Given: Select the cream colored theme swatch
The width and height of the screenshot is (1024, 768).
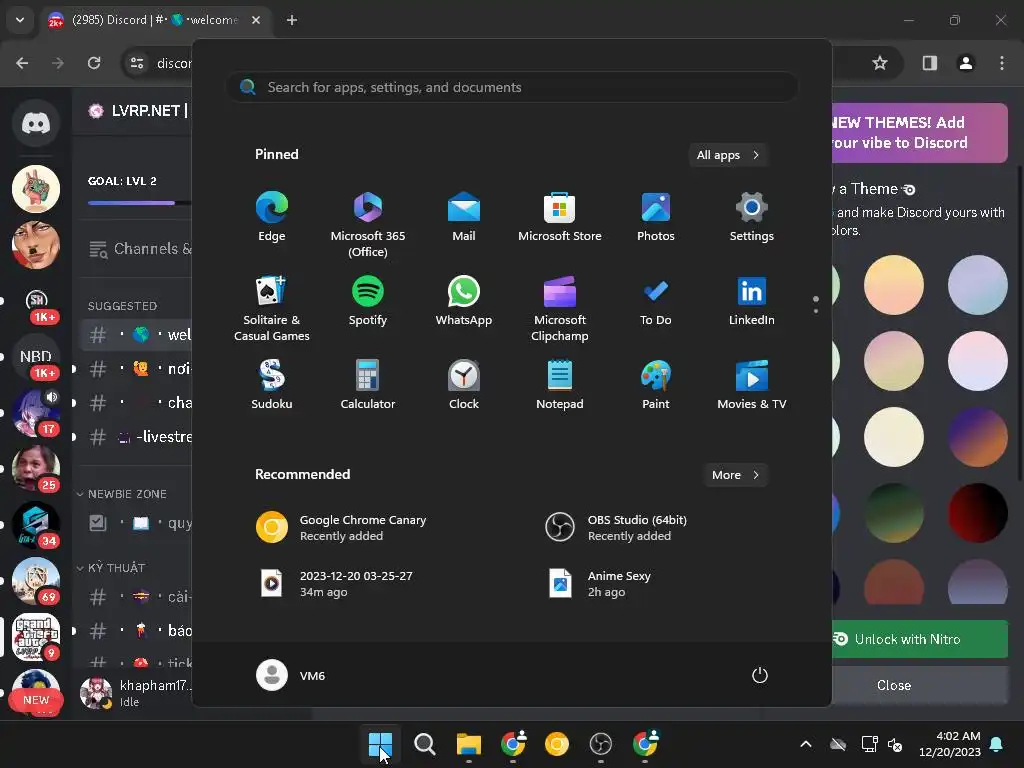Looking at the screenshot, I should pos(893,437).
